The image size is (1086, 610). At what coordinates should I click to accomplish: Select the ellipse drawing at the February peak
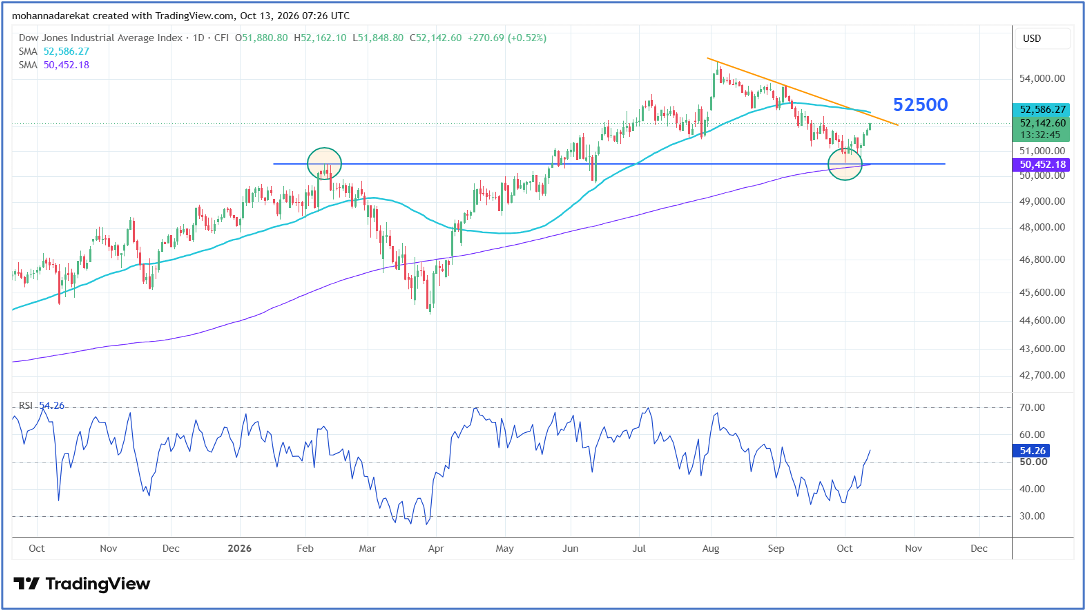tap(324, 163)
